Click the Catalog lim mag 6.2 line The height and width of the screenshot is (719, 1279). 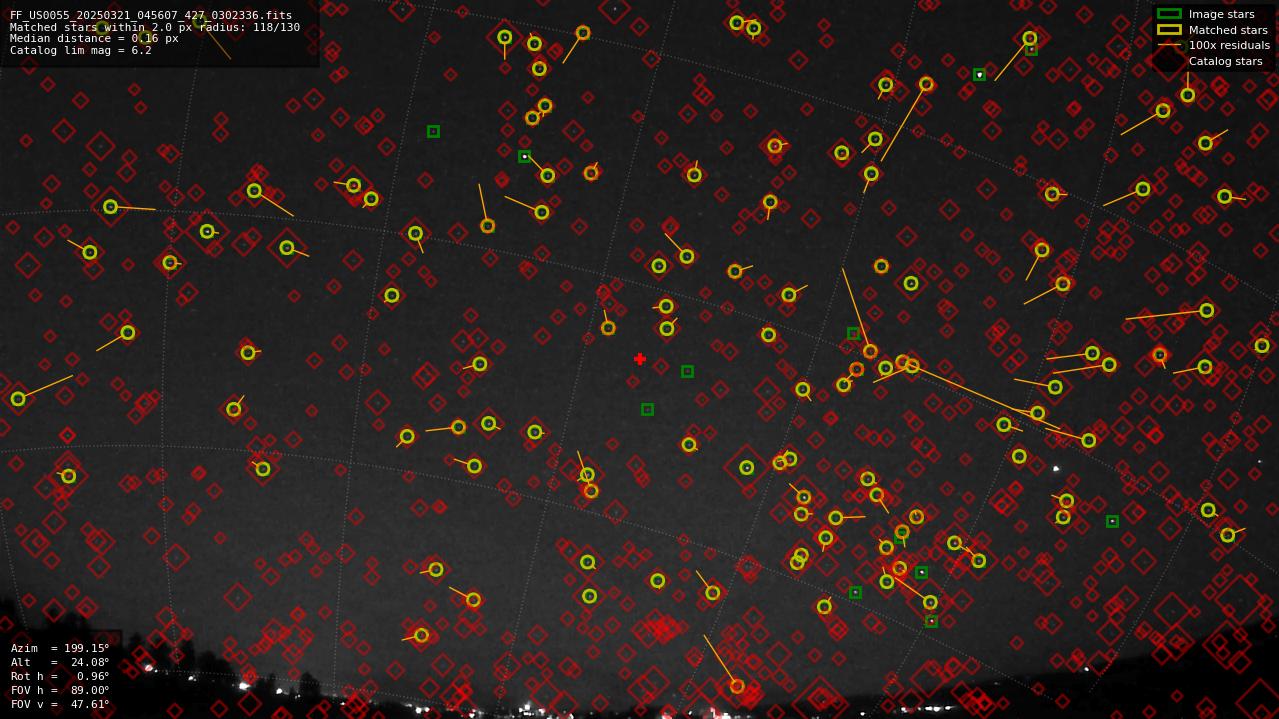(x=81, y=50)
